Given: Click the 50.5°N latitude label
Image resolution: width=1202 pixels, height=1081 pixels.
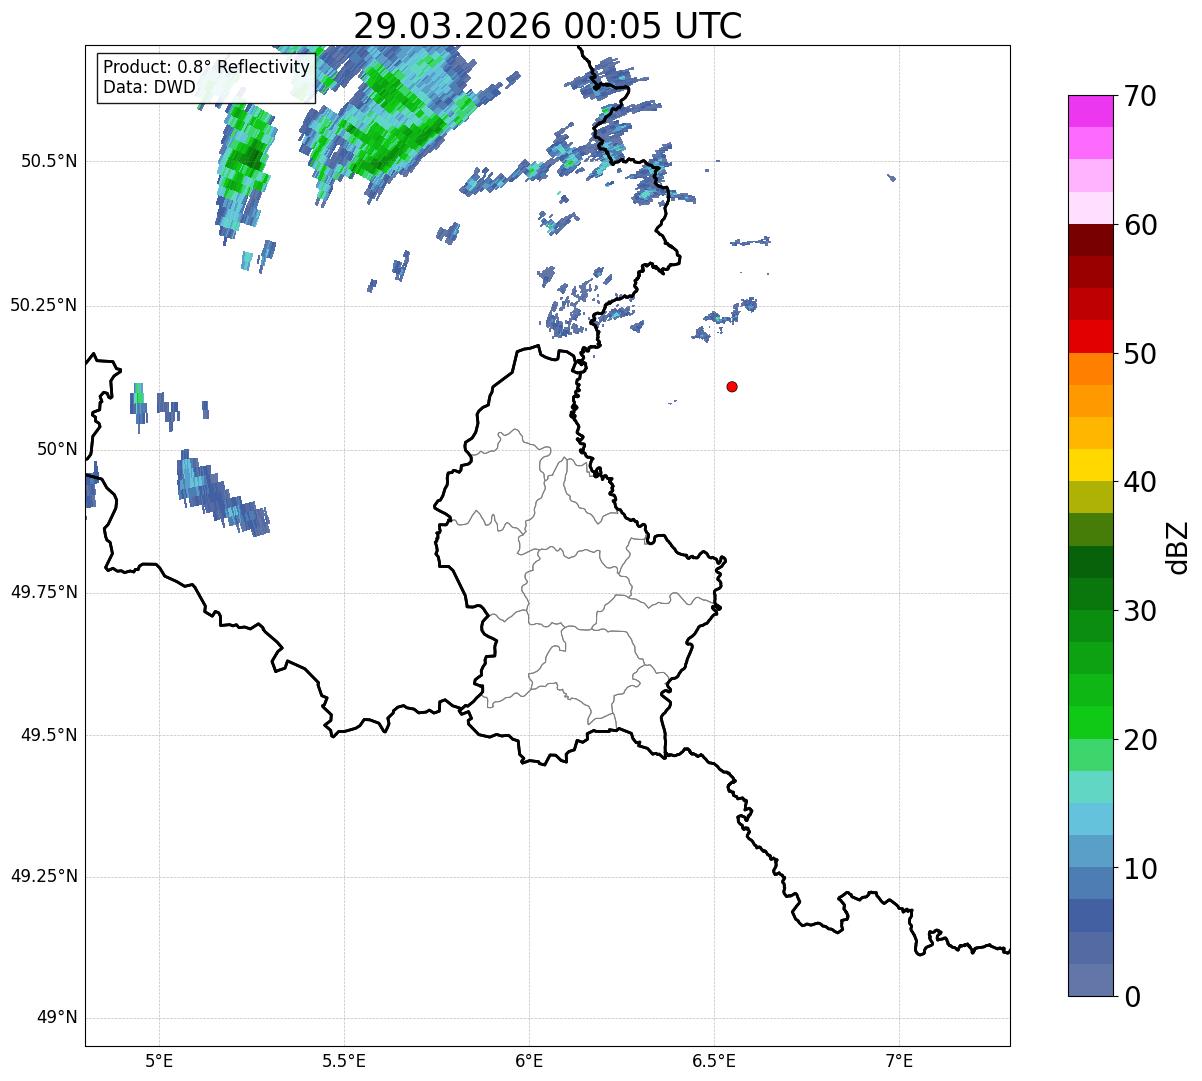Looking at the screenshot, I should (x=50, y=161).
